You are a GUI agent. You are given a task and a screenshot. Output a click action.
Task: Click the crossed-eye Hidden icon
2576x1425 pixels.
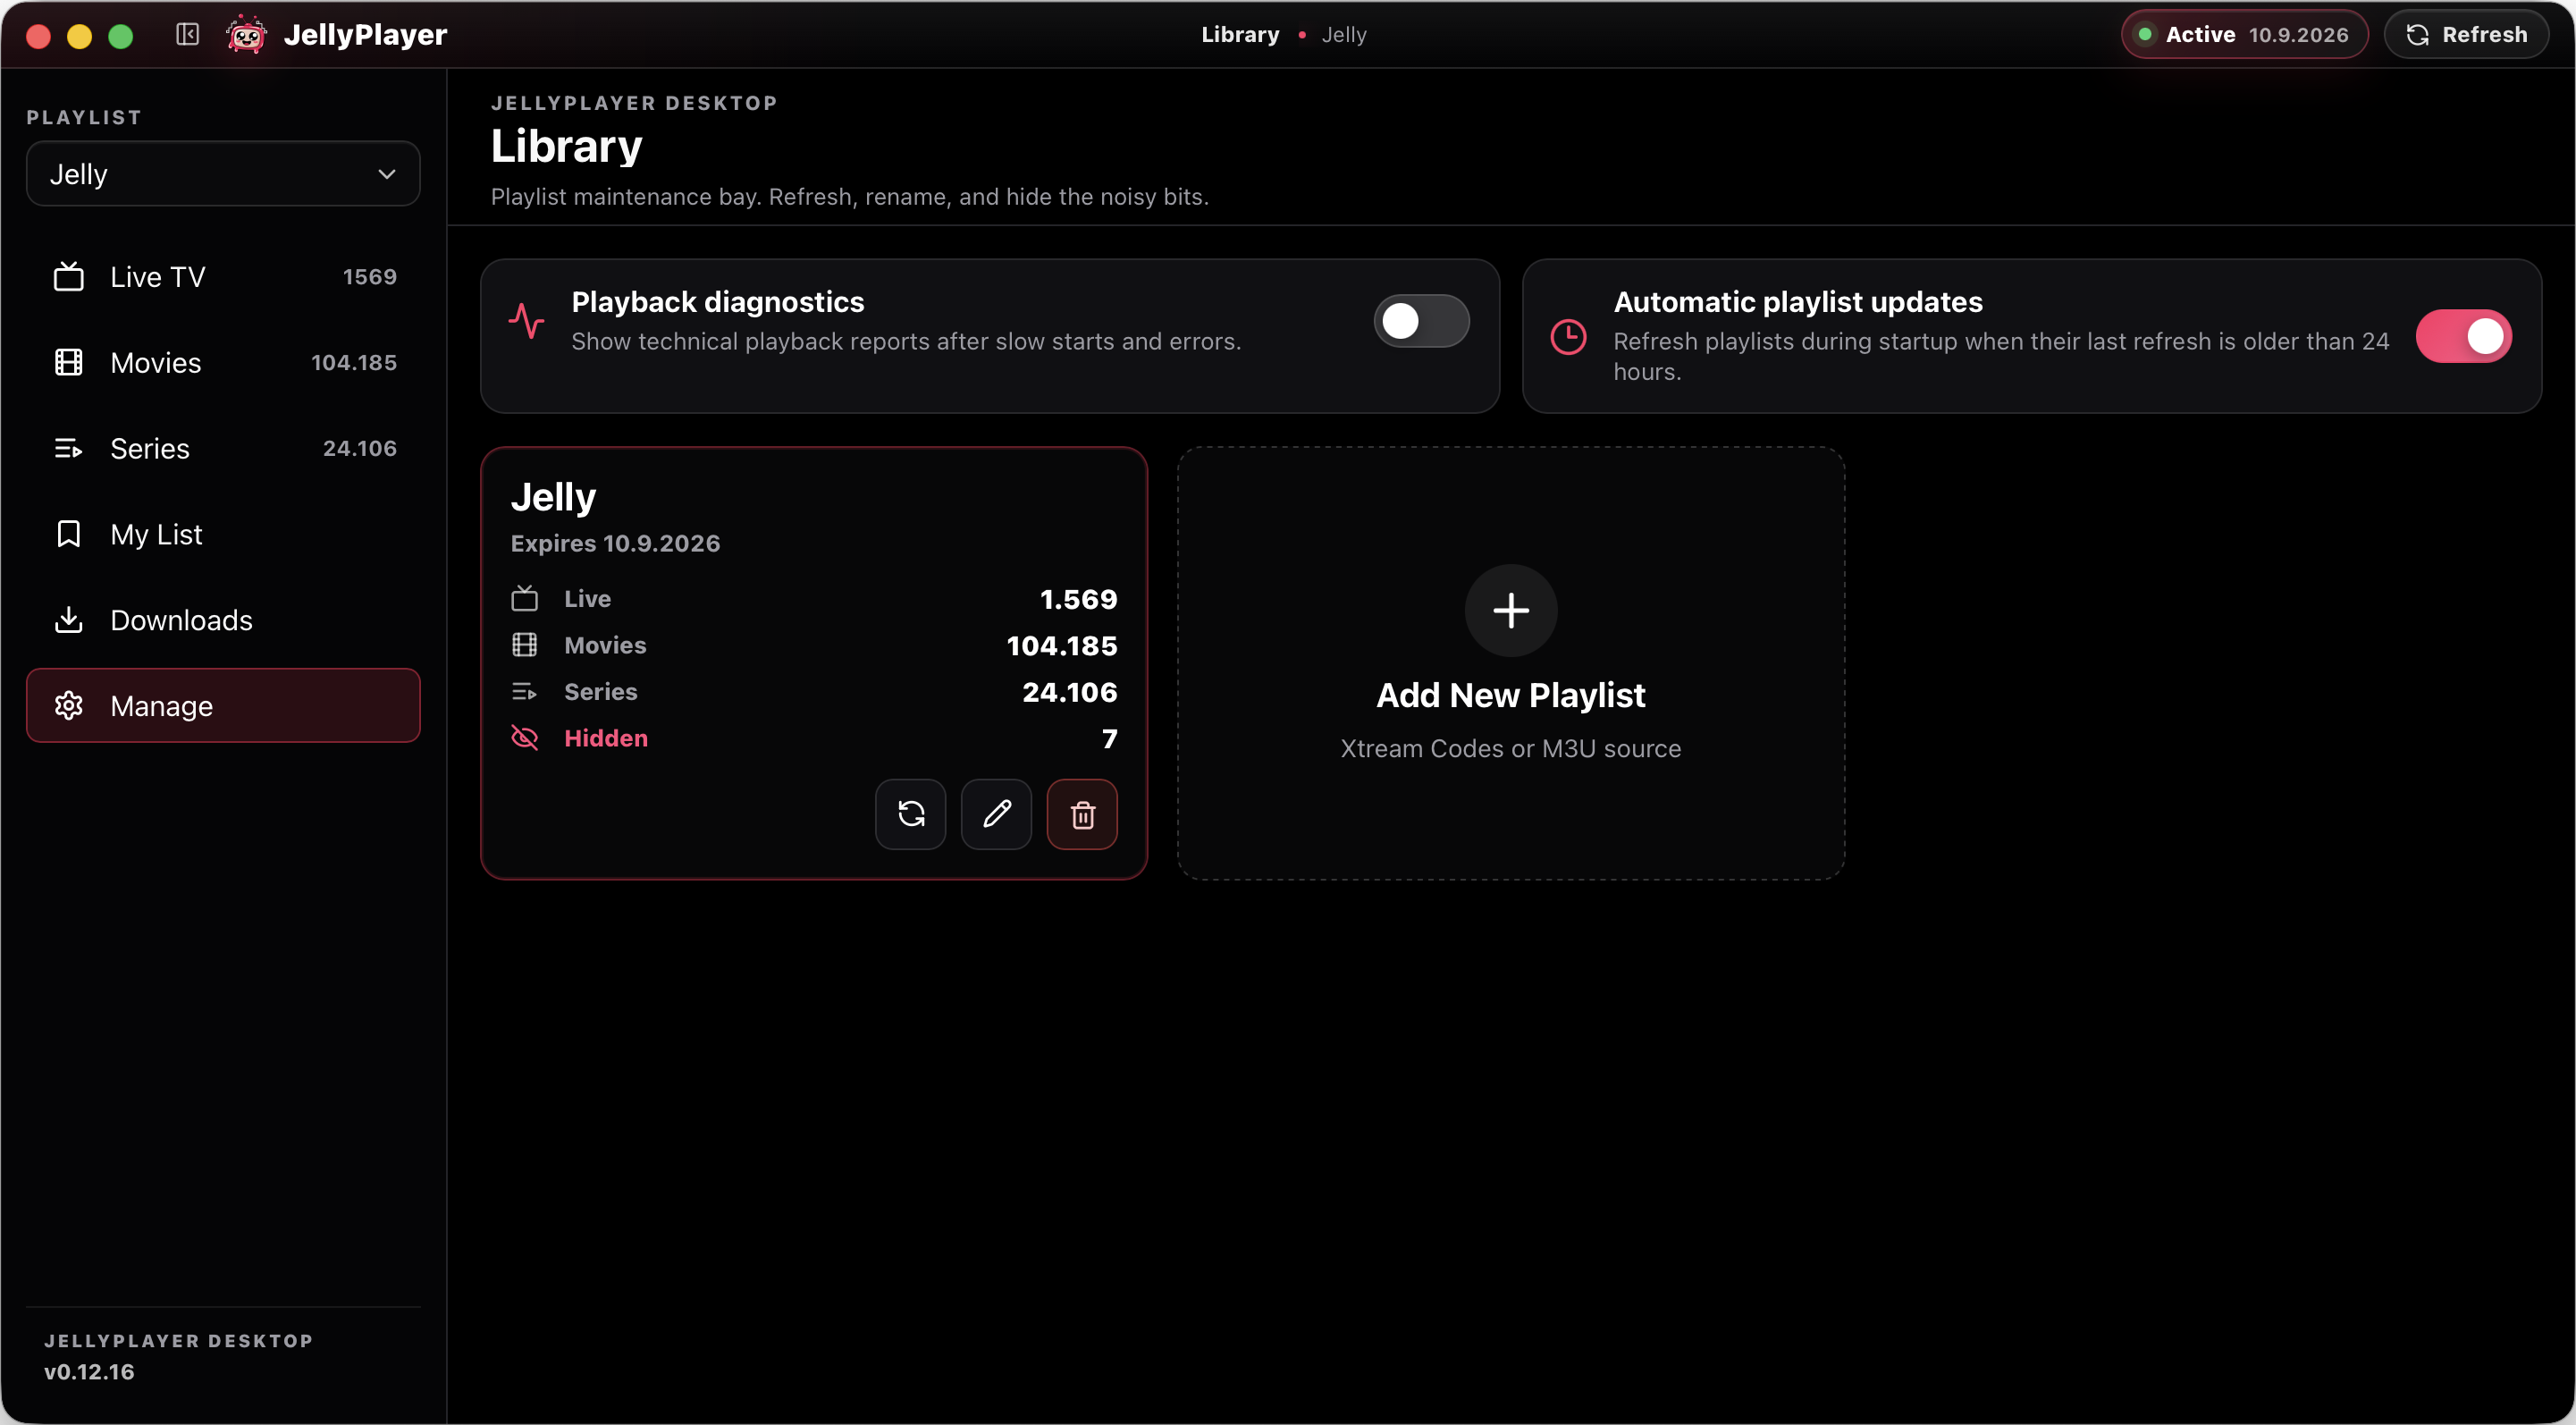pyautogui.click(x=524, y=738)
